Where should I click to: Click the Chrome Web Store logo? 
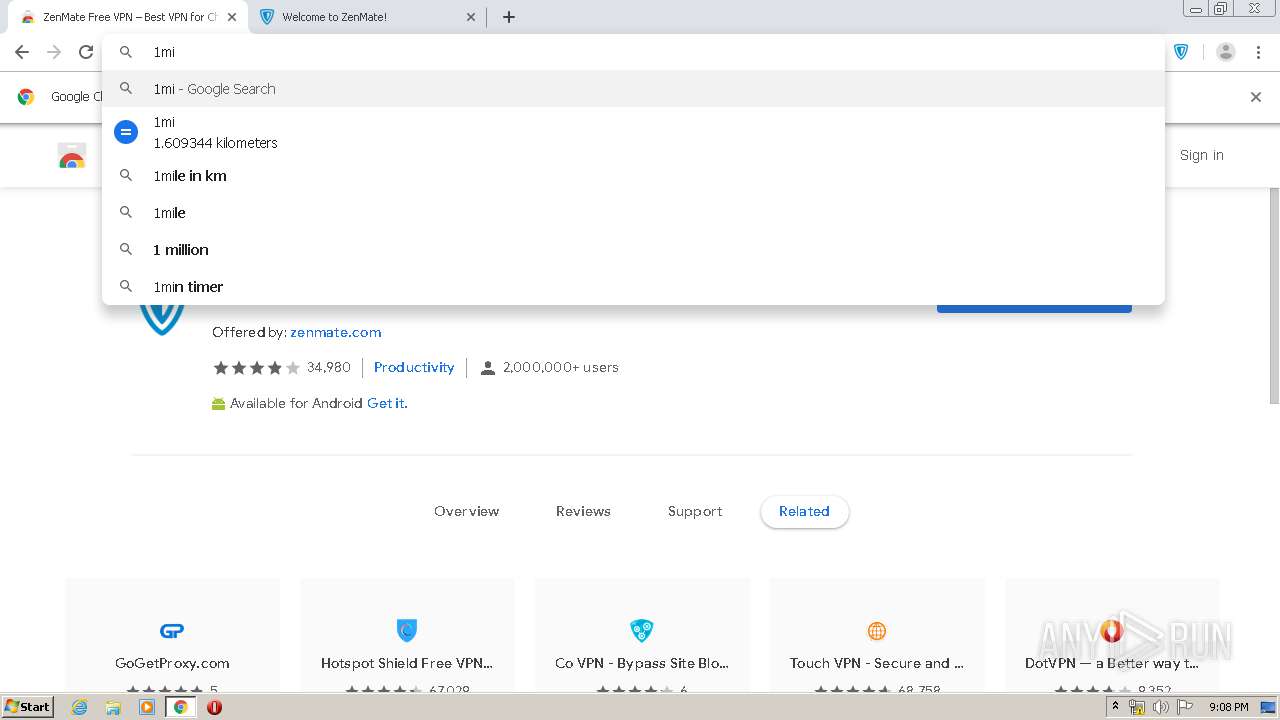point(72,156)
